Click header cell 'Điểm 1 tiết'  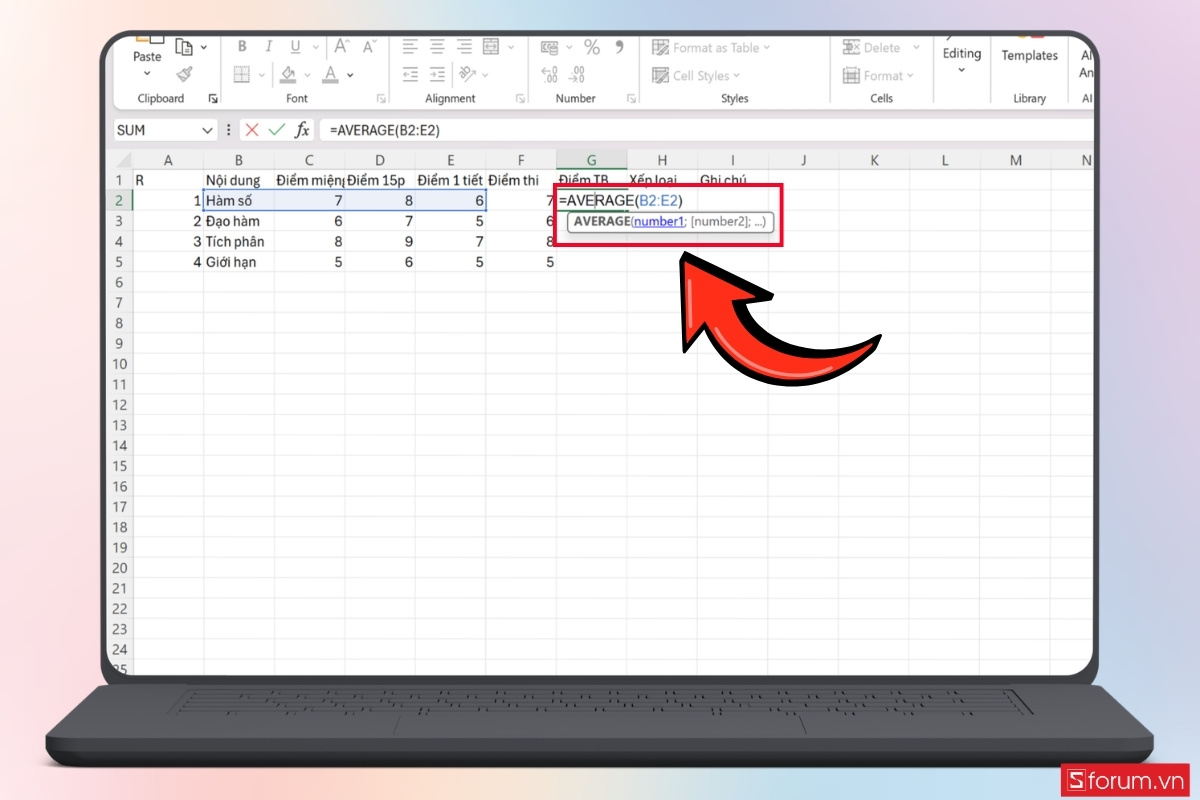click(450, 180)
